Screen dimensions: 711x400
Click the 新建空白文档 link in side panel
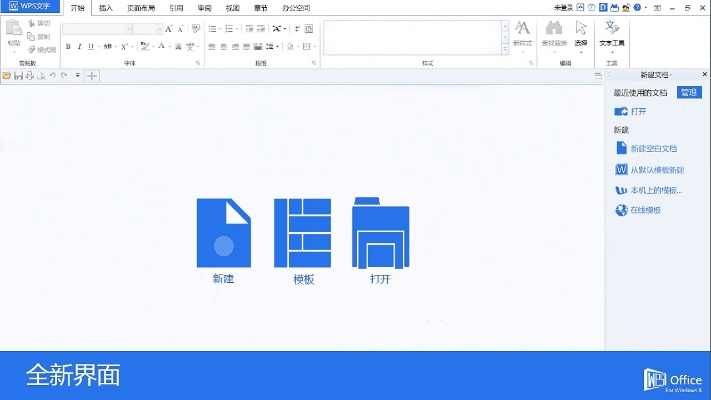[653, 148]
